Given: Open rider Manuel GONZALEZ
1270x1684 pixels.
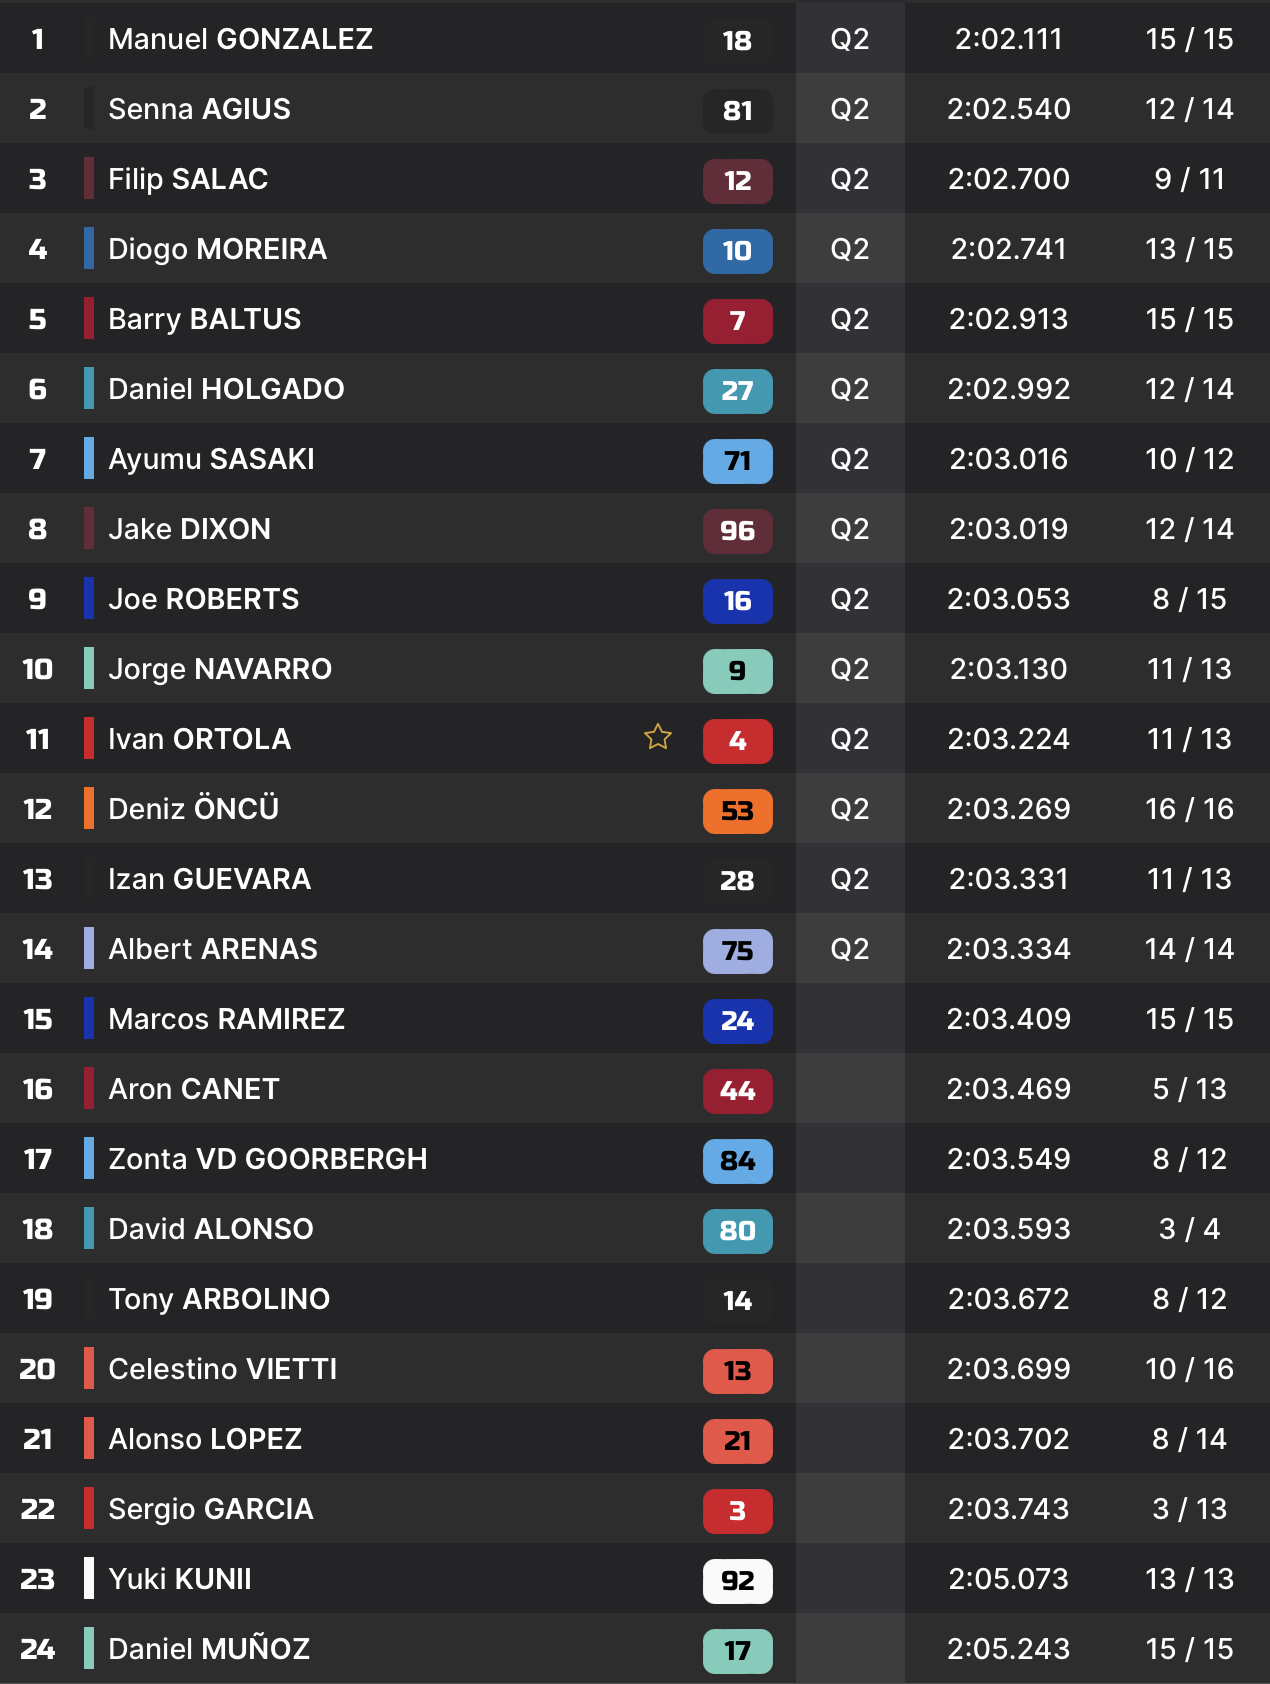Looking at the screenshot, I should (x=240, y=39).
